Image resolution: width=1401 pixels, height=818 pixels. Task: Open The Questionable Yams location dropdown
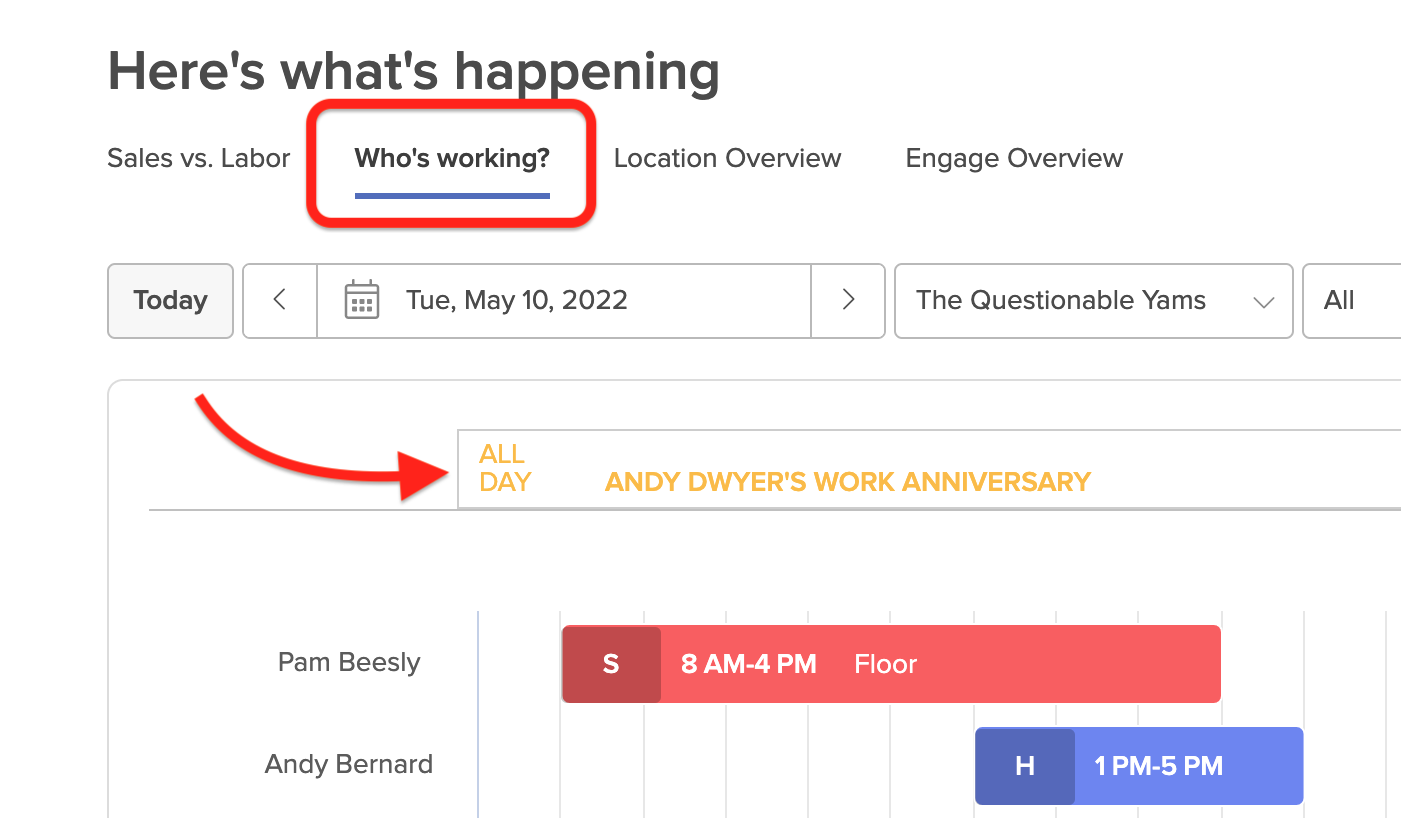tap(1093, 301)
